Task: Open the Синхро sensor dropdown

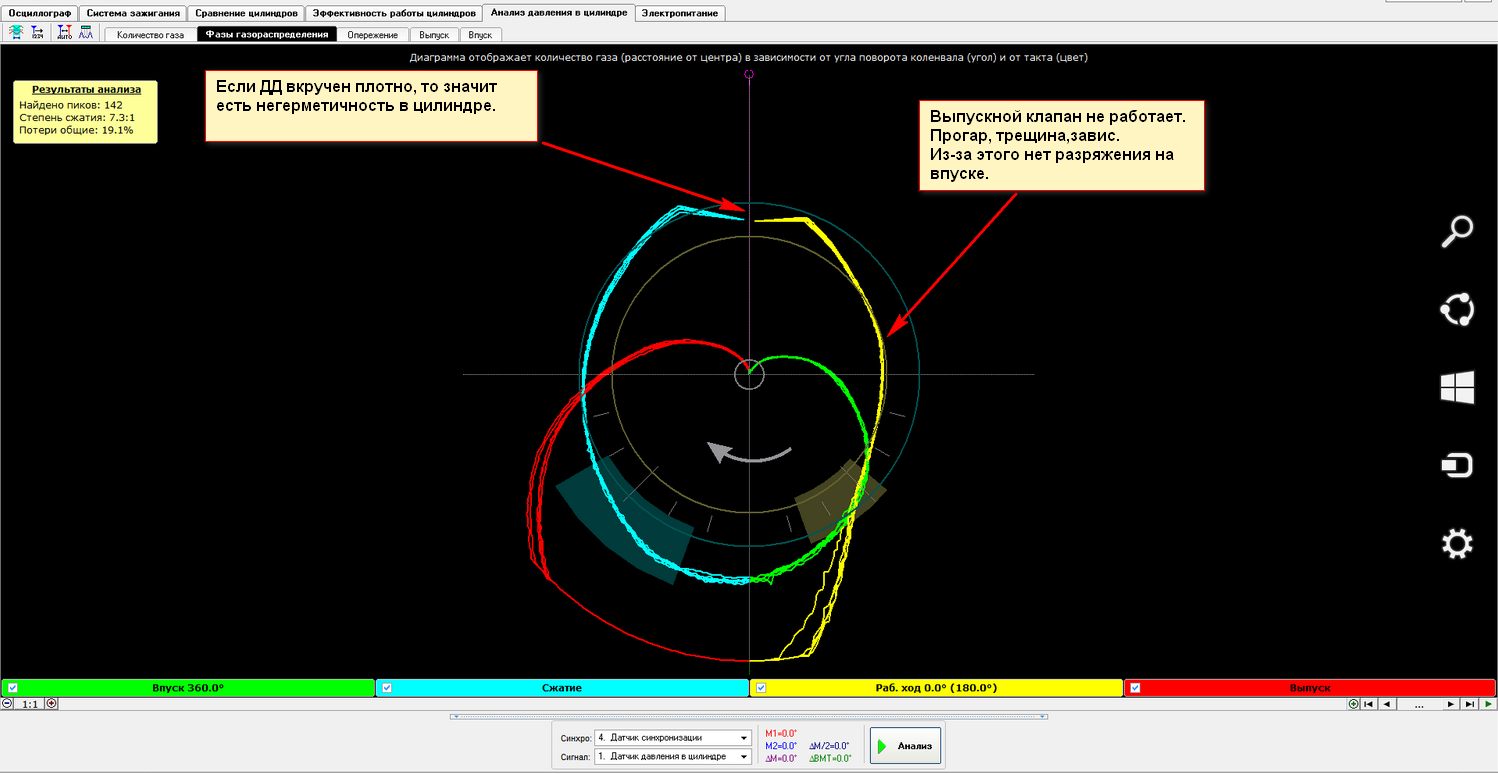Action: pyautogui.click(x=673, y=738)
